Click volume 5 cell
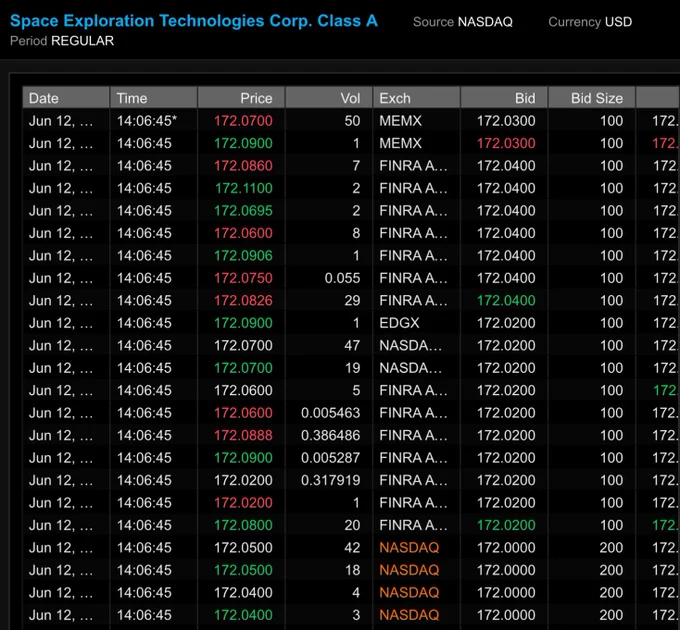 pyautogui.click(x=356, y=390)
